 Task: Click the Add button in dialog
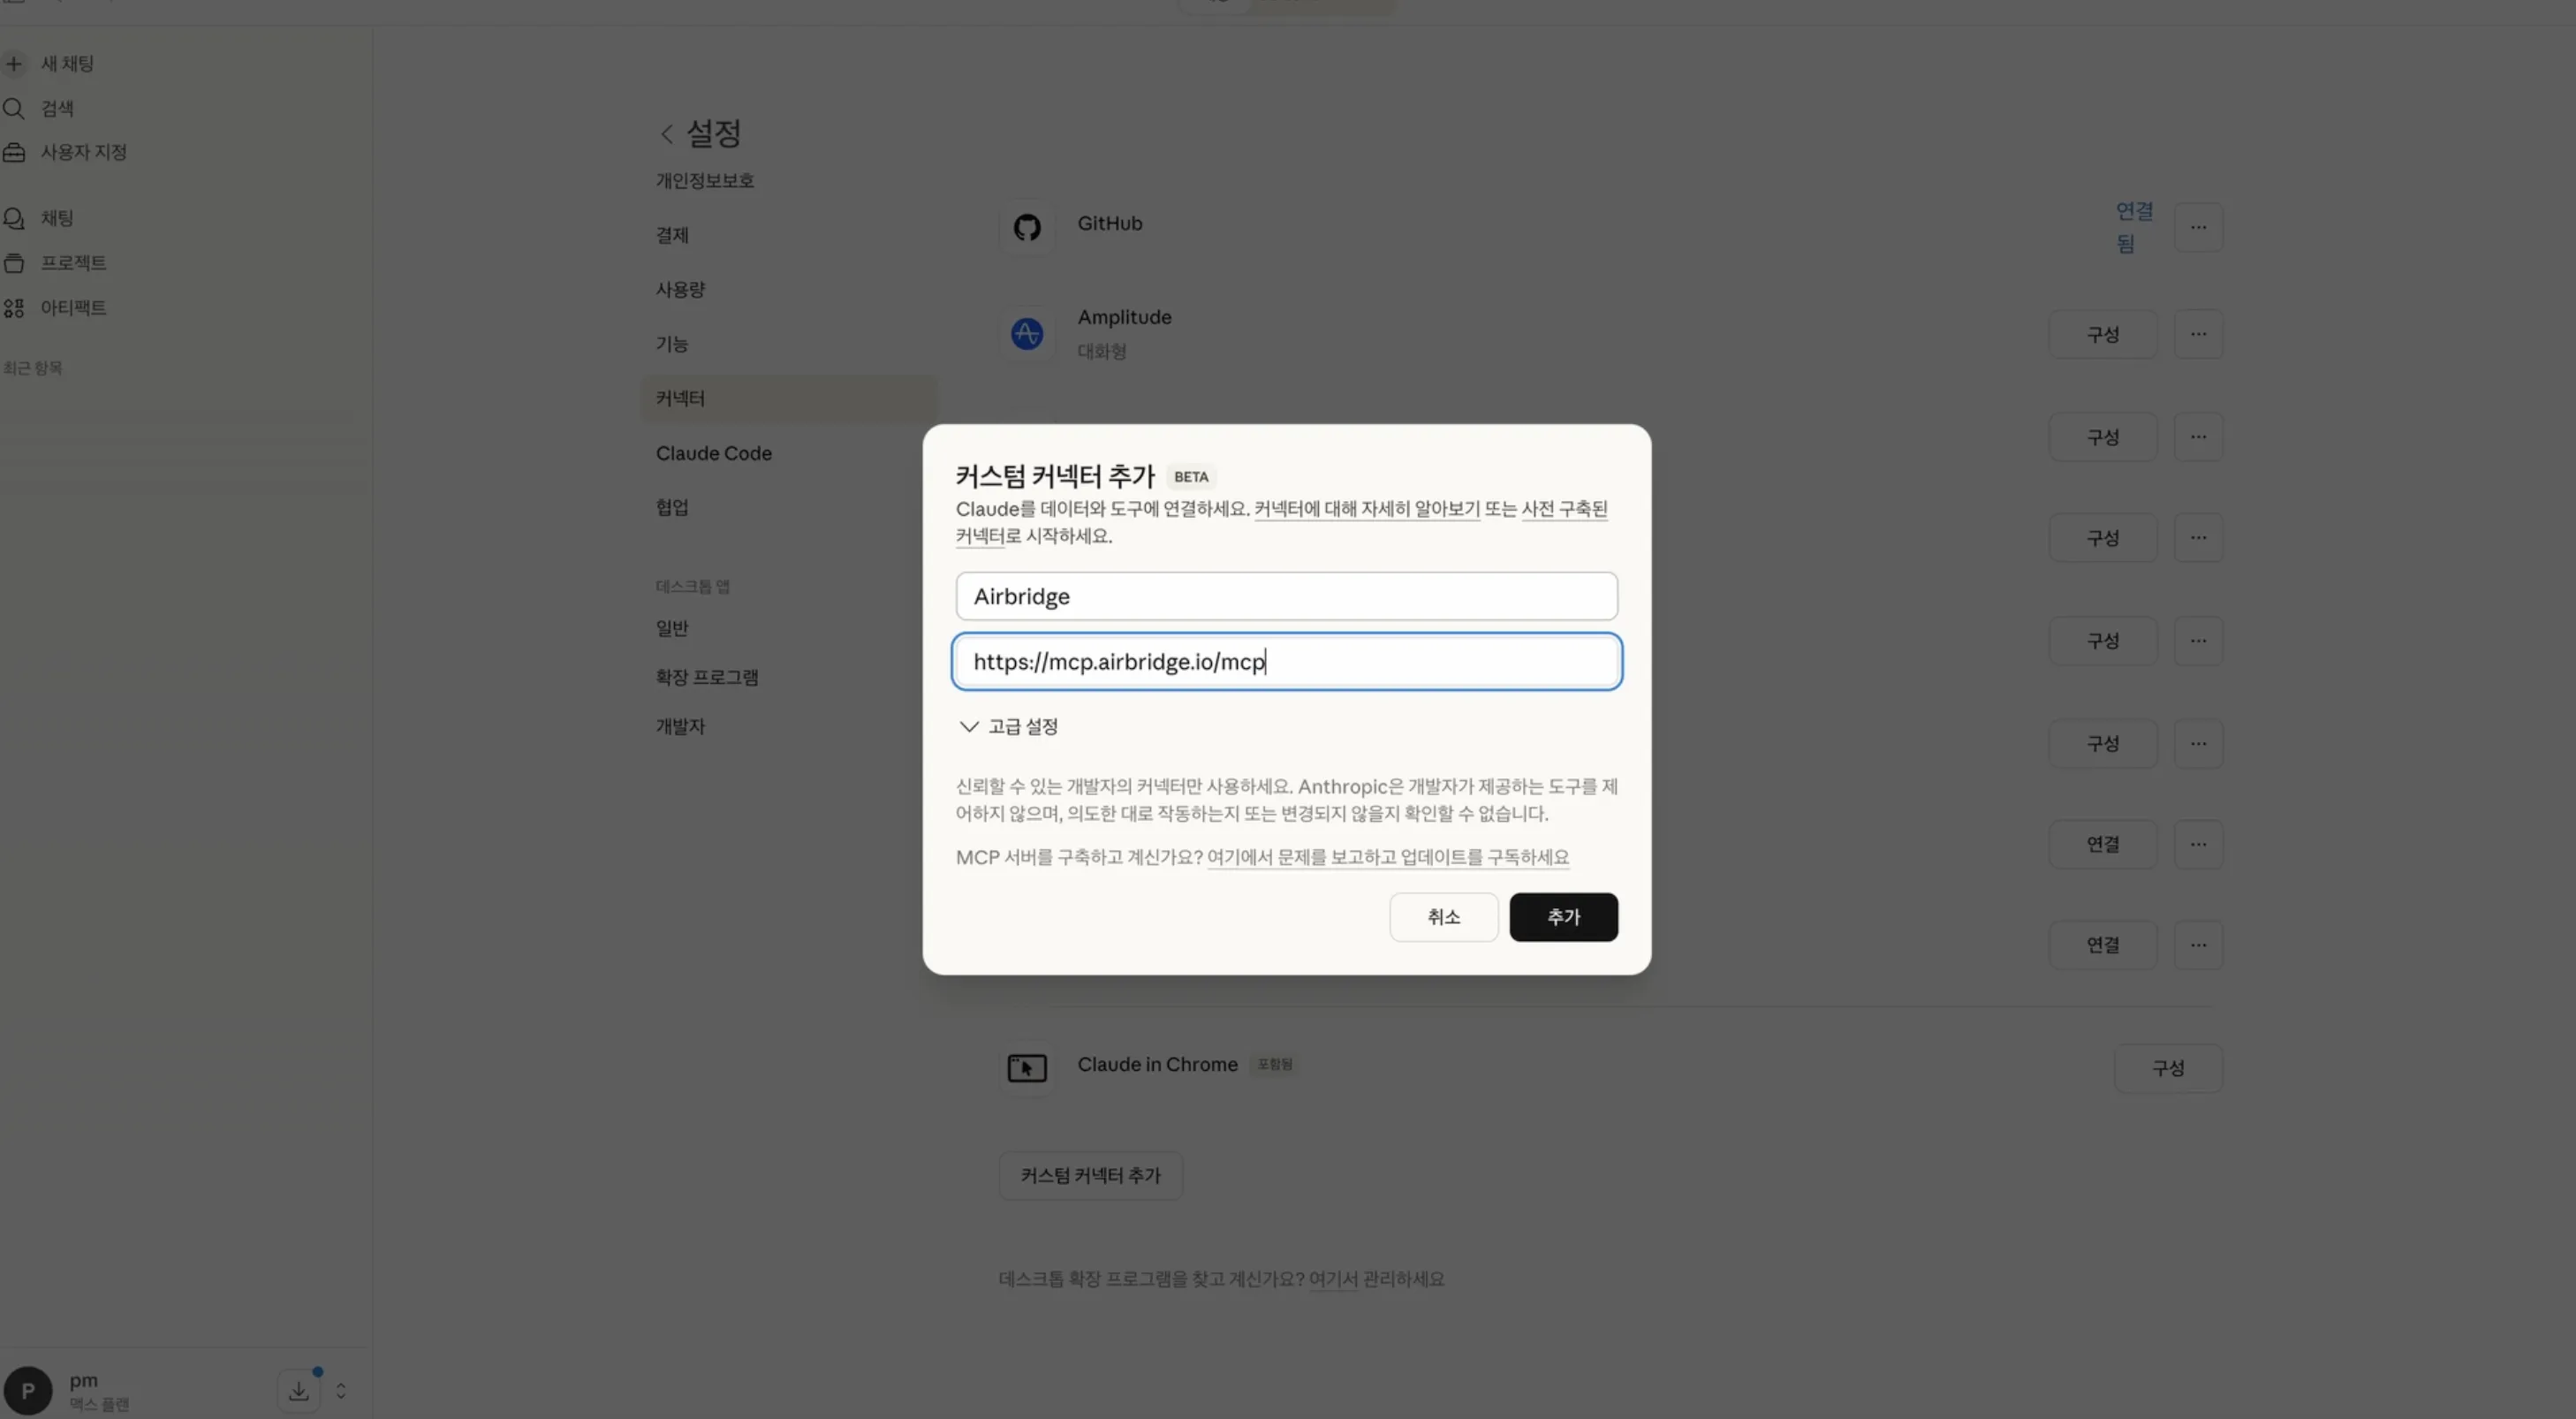click(1563, 917)
